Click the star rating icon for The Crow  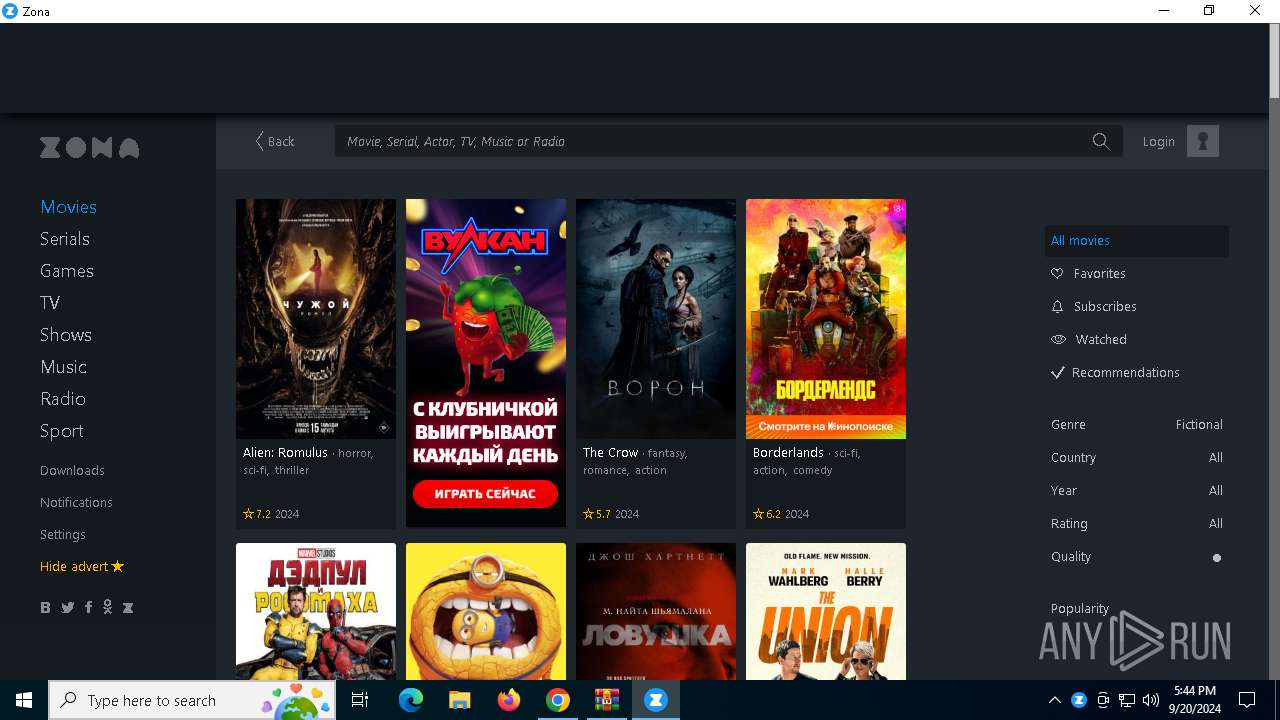588,514
